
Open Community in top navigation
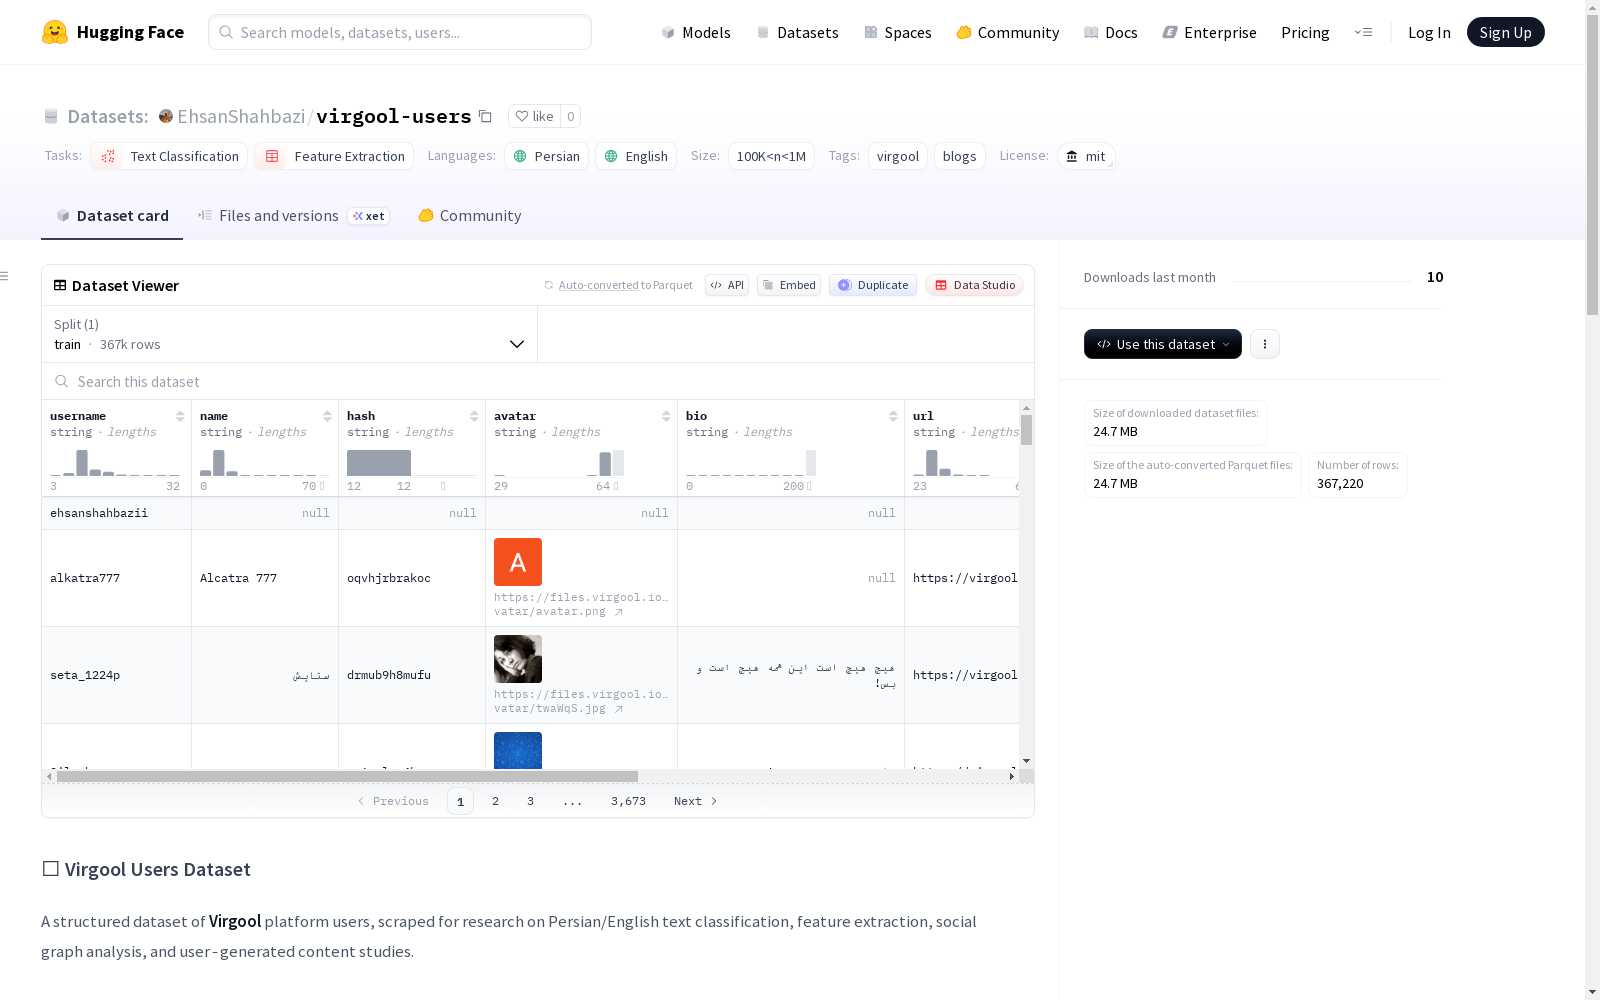[1008, 32]
